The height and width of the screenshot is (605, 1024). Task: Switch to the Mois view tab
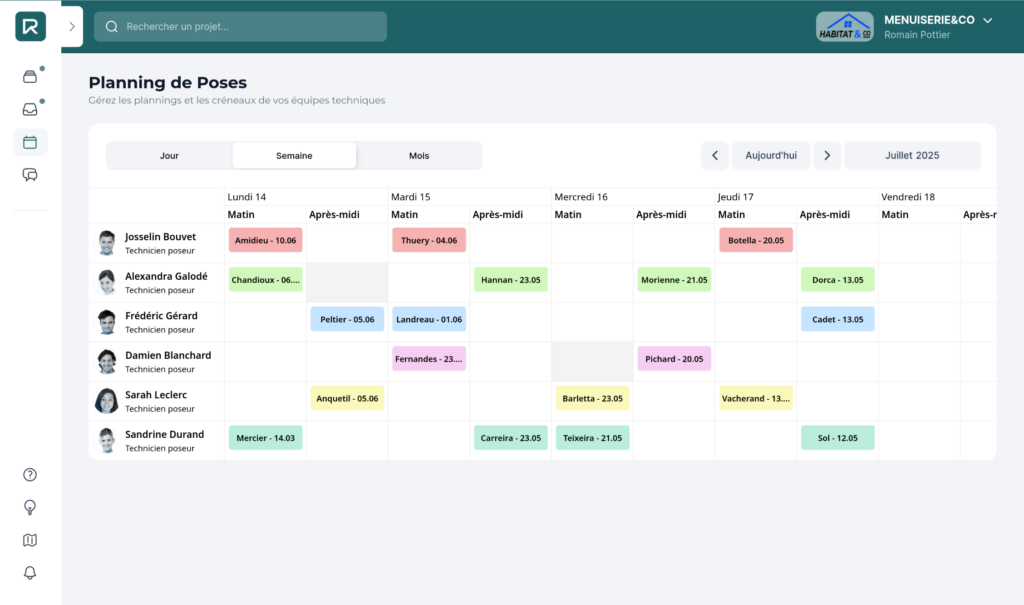click(419, 156)
